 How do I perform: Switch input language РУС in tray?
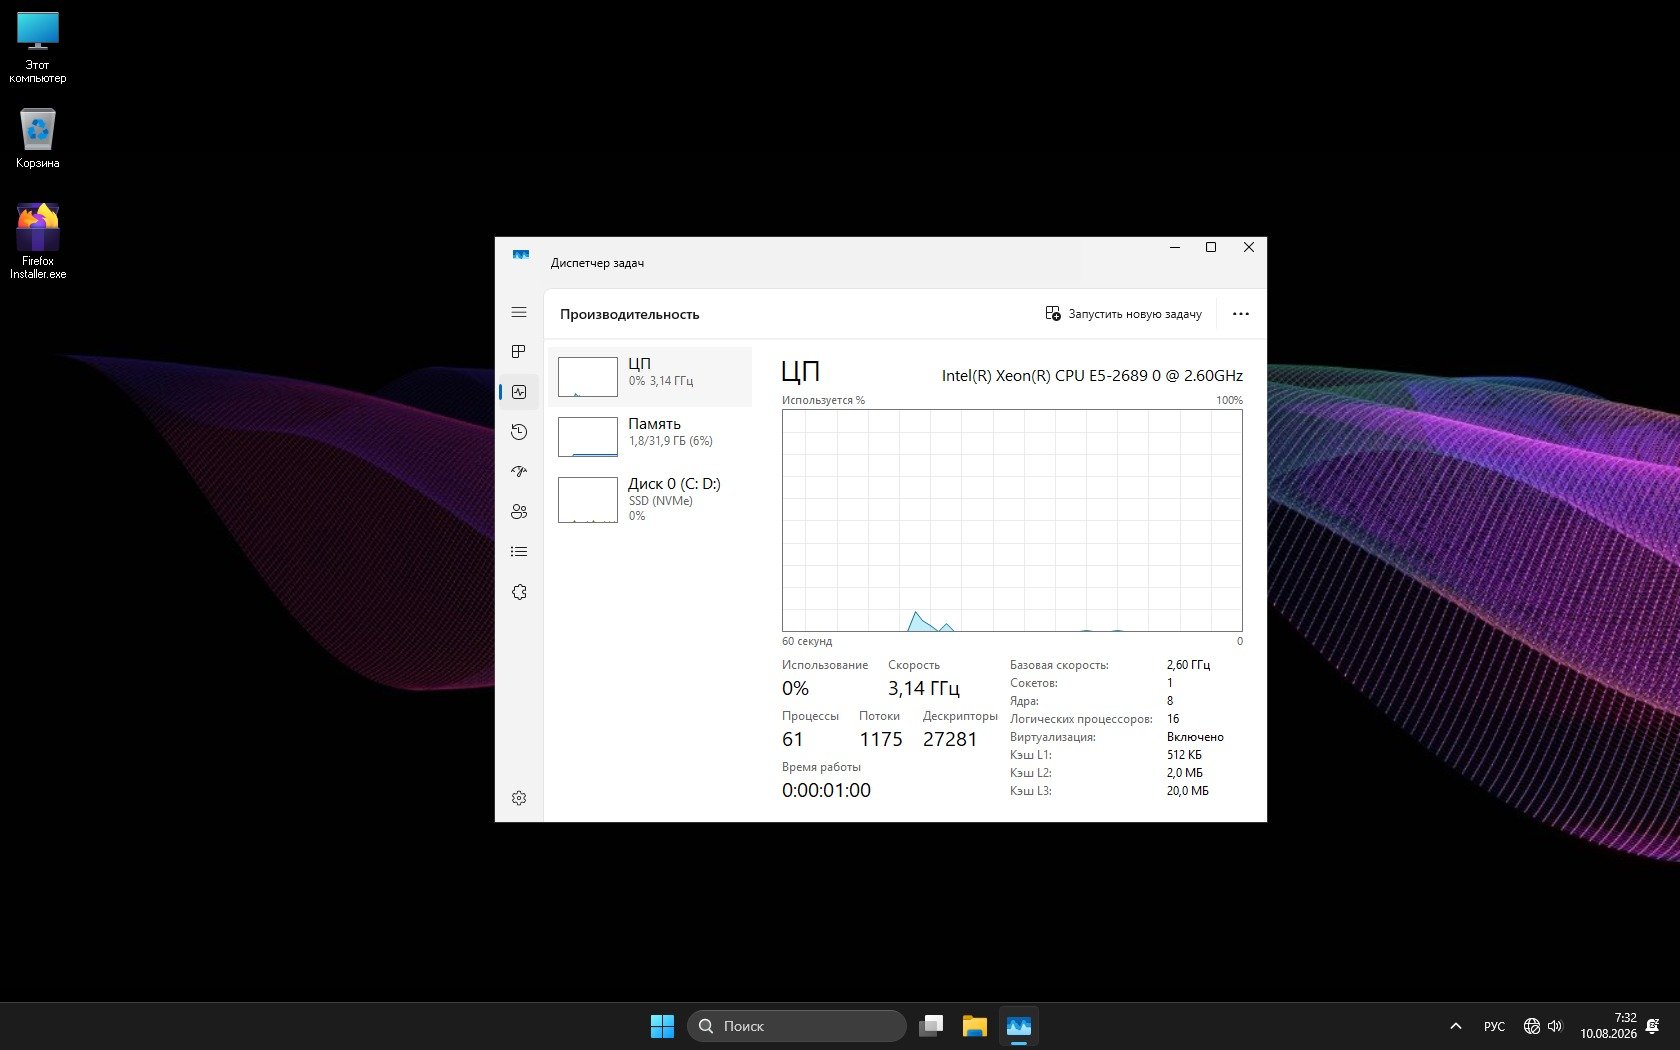(1494, 1026)
